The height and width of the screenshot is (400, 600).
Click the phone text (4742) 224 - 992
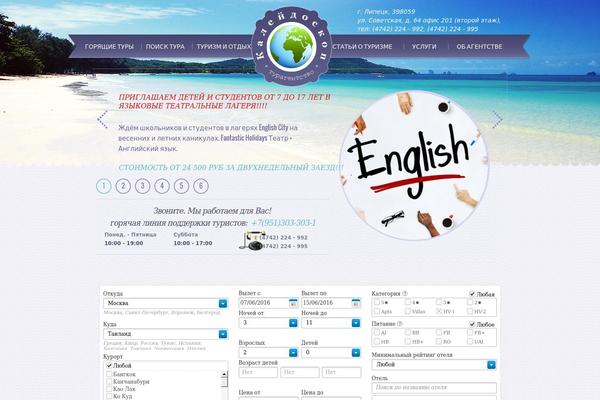(284, 237)
